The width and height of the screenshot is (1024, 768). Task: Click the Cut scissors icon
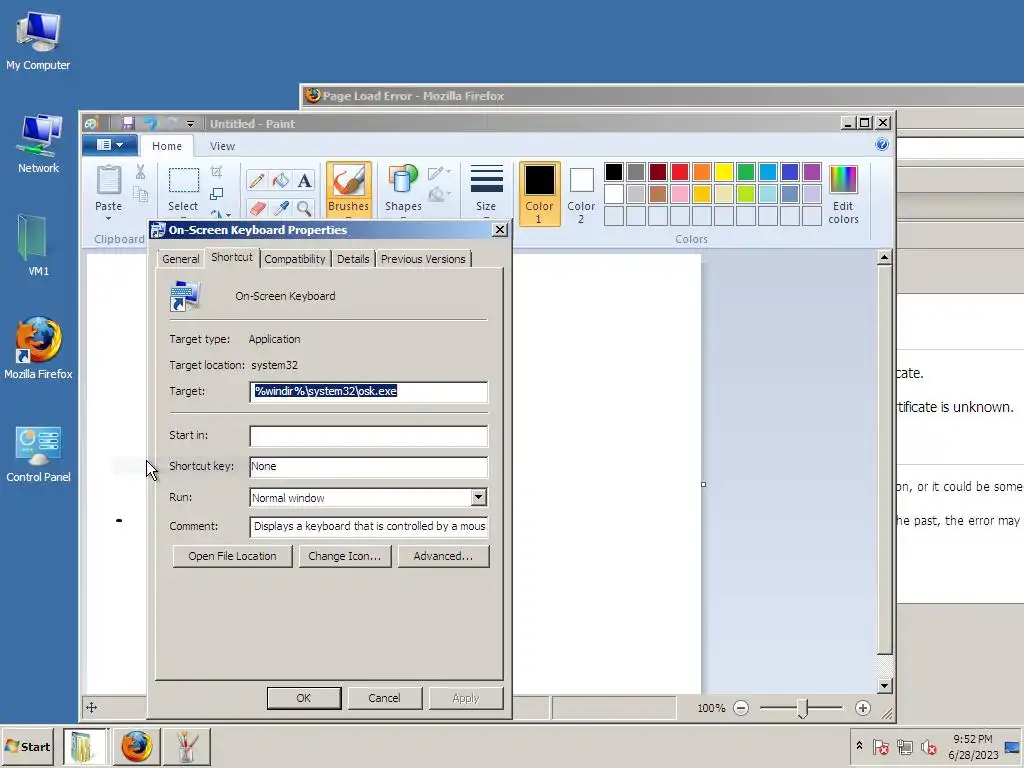click(x=140, y=172)
